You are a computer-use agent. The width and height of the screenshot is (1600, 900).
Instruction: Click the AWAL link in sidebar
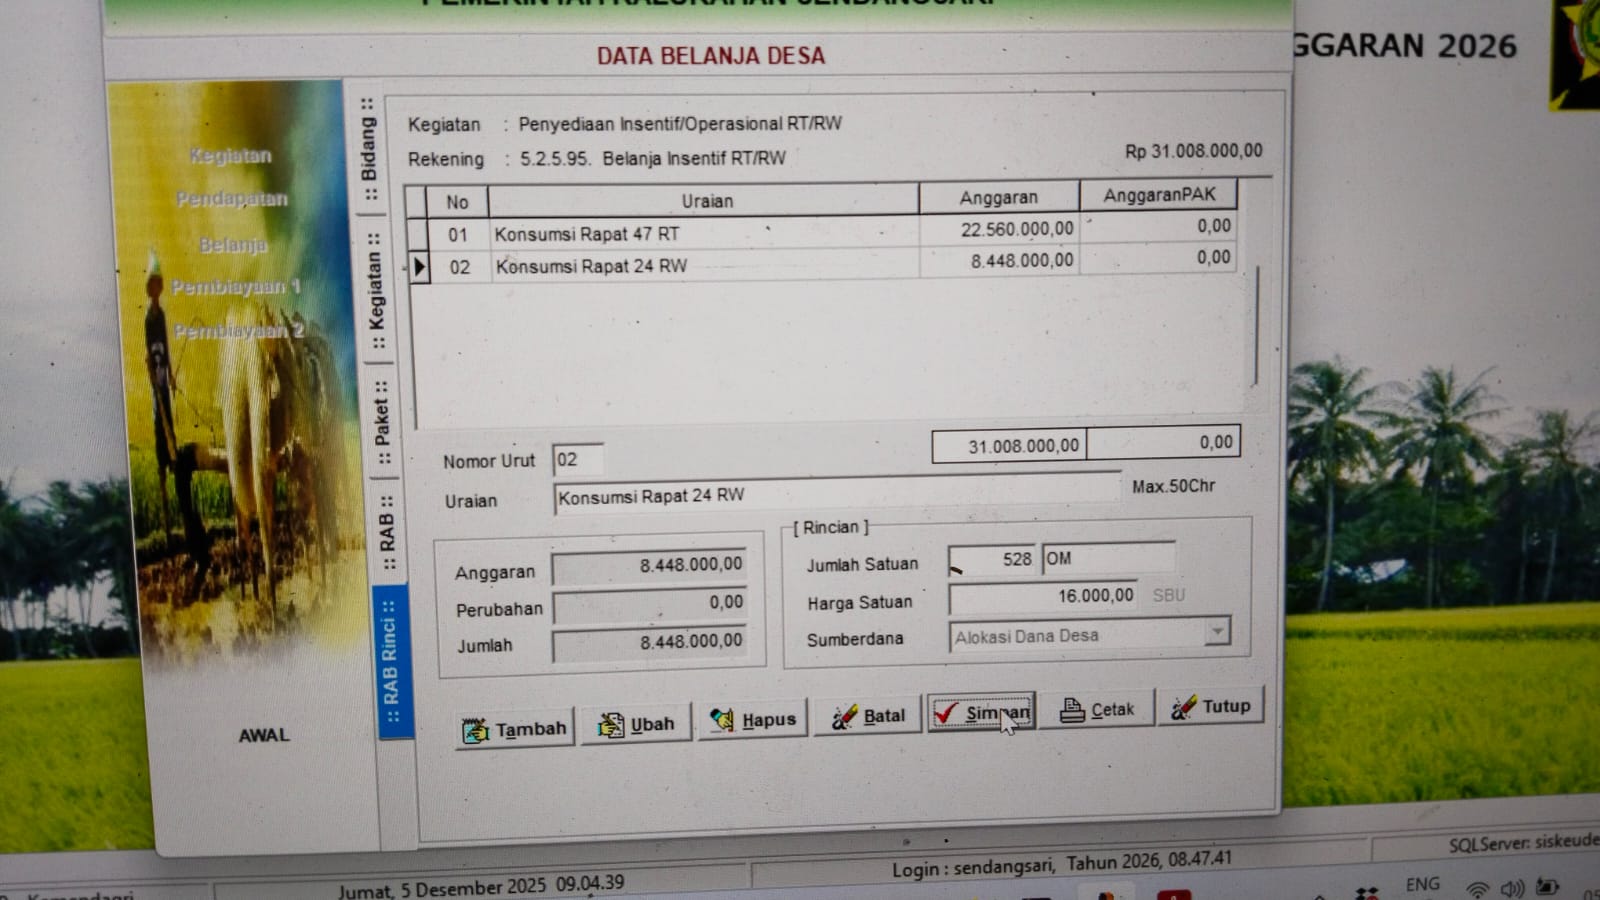(x=264, y=735)
